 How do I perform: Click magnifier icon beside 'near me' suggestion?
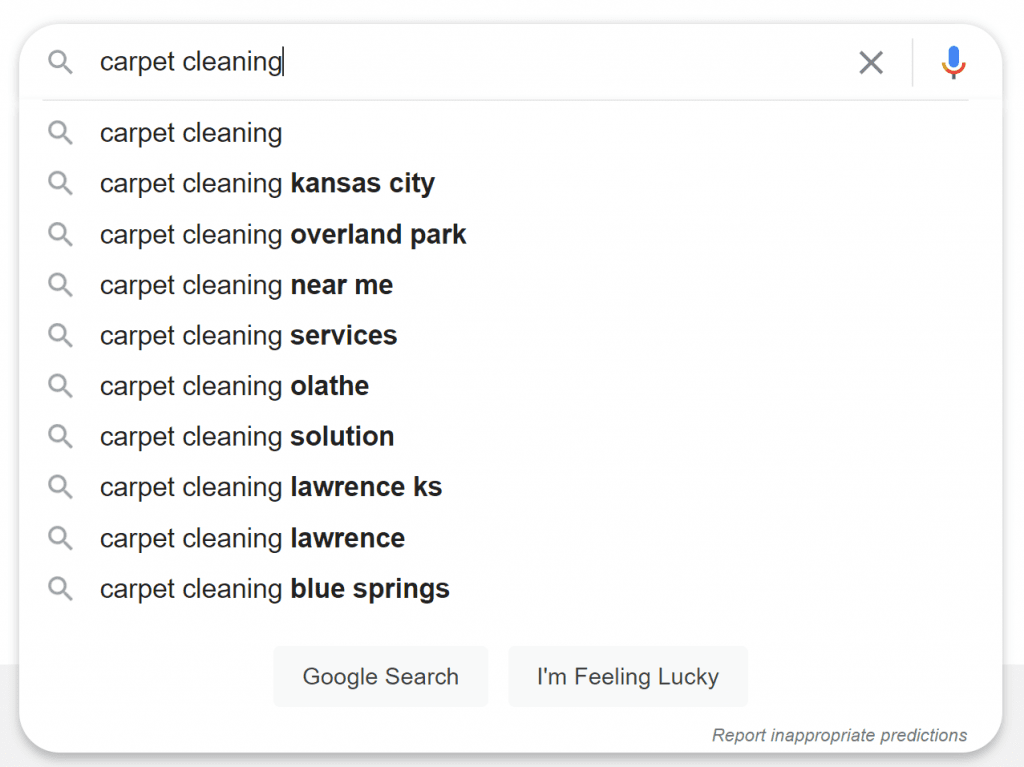[60, 285]
